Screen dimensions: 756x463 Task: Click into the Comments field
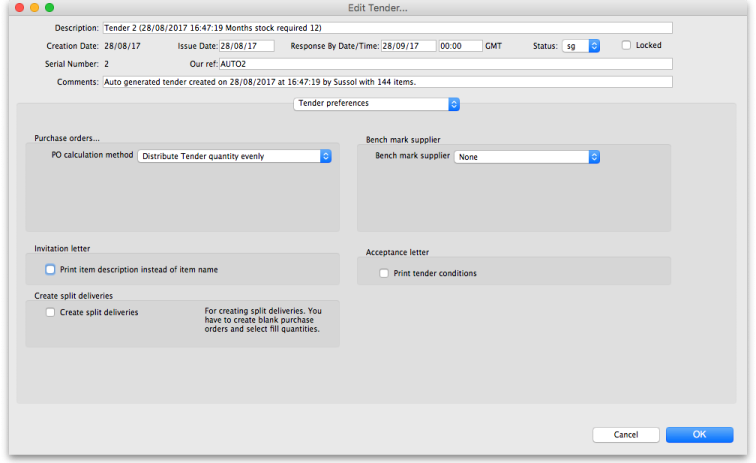387,82
